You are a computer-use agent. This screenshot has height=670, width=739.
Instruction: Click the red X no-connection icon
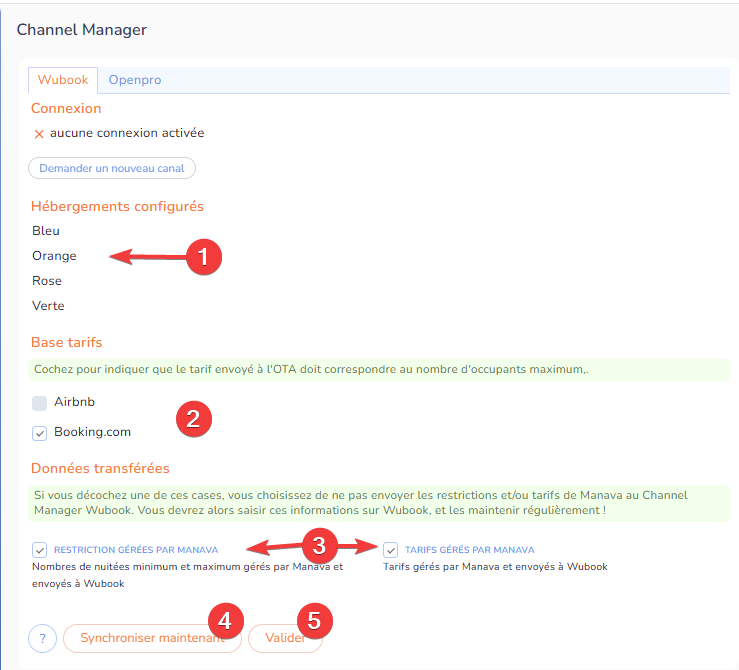pyautogui.click(x=39, y=133)
